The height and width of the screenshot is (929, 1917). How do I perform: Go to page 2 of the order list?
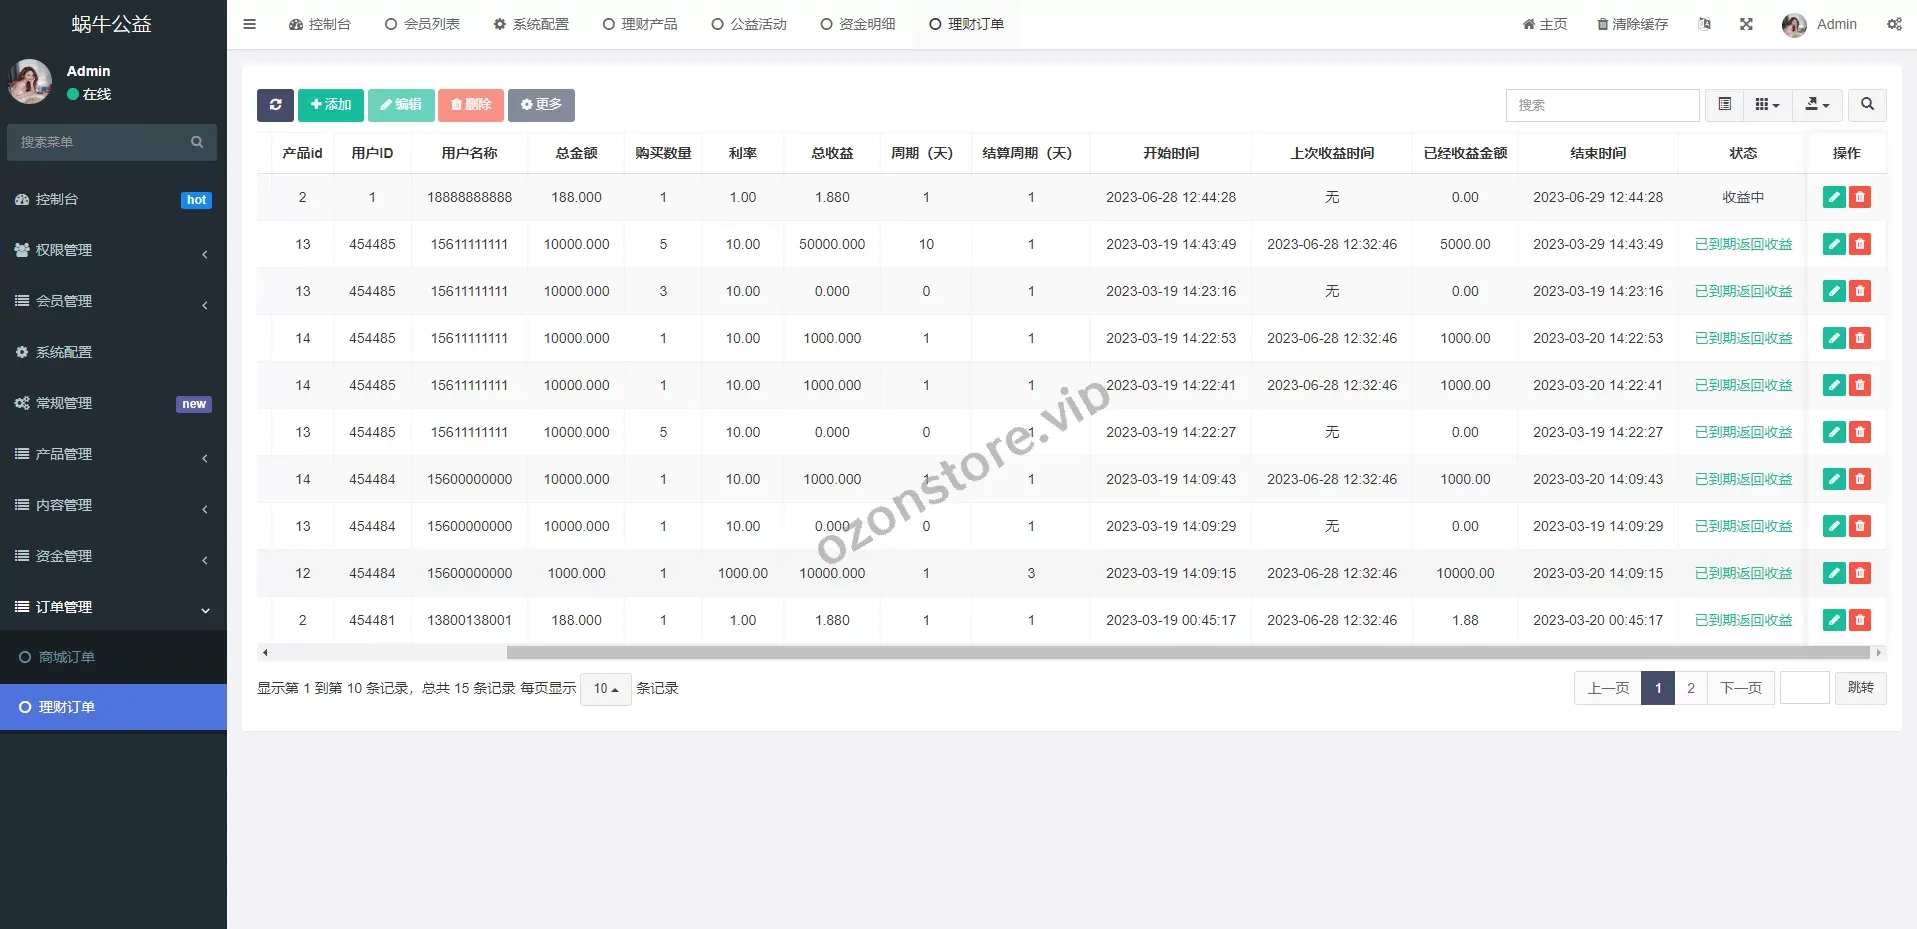tap(1691, 688)
